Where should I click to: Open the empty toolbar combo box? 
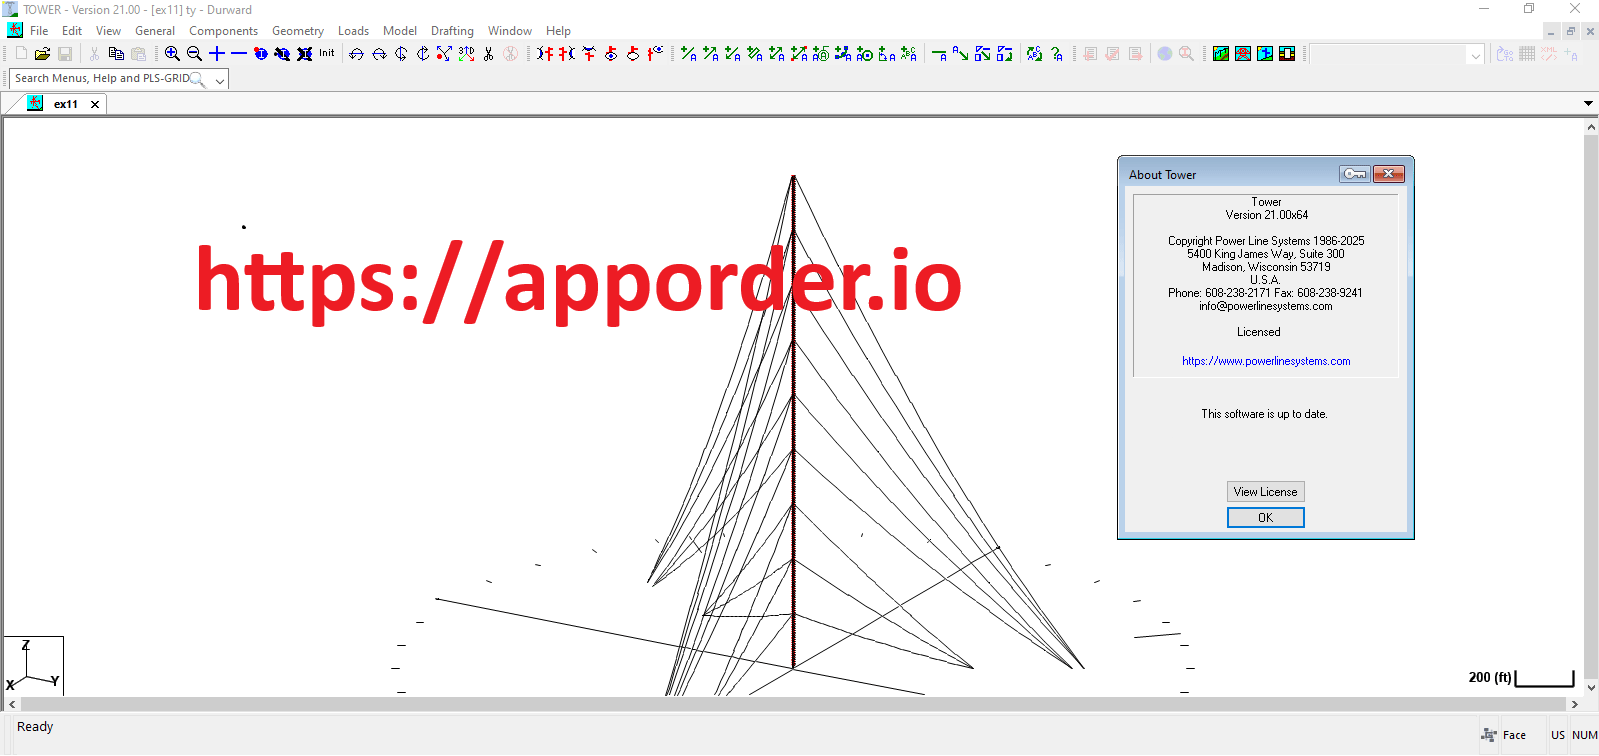click(x=1397, y=54)
